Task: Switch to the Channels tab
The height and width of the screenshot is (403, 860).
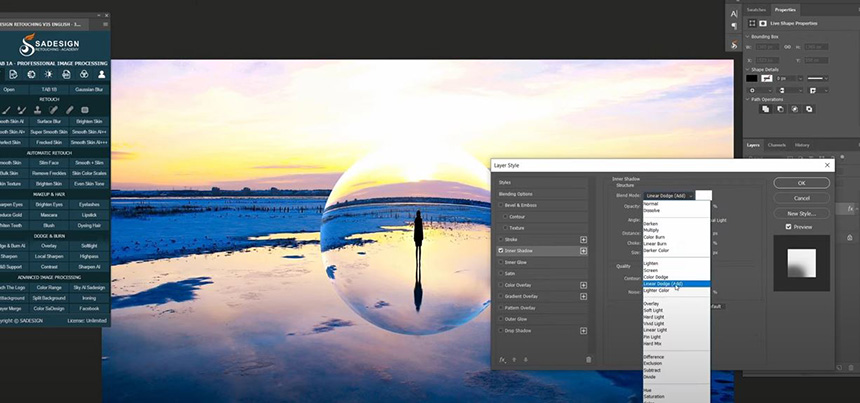Action: pos(777,145)
